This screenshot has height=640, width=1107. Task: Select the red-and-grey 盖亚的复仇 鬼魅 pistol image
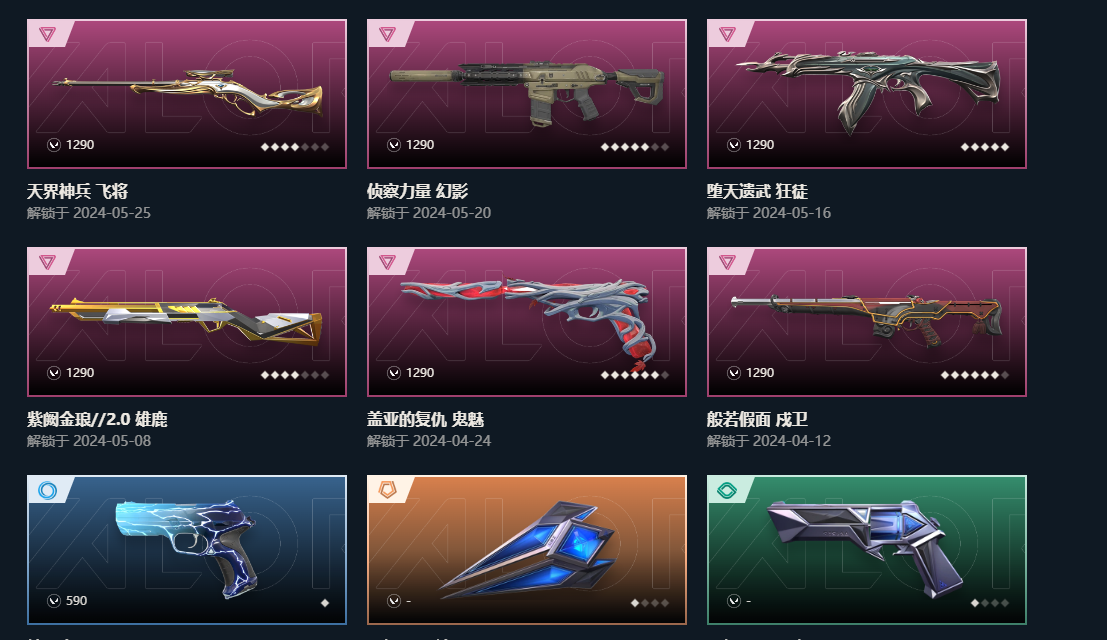point(527,322)
